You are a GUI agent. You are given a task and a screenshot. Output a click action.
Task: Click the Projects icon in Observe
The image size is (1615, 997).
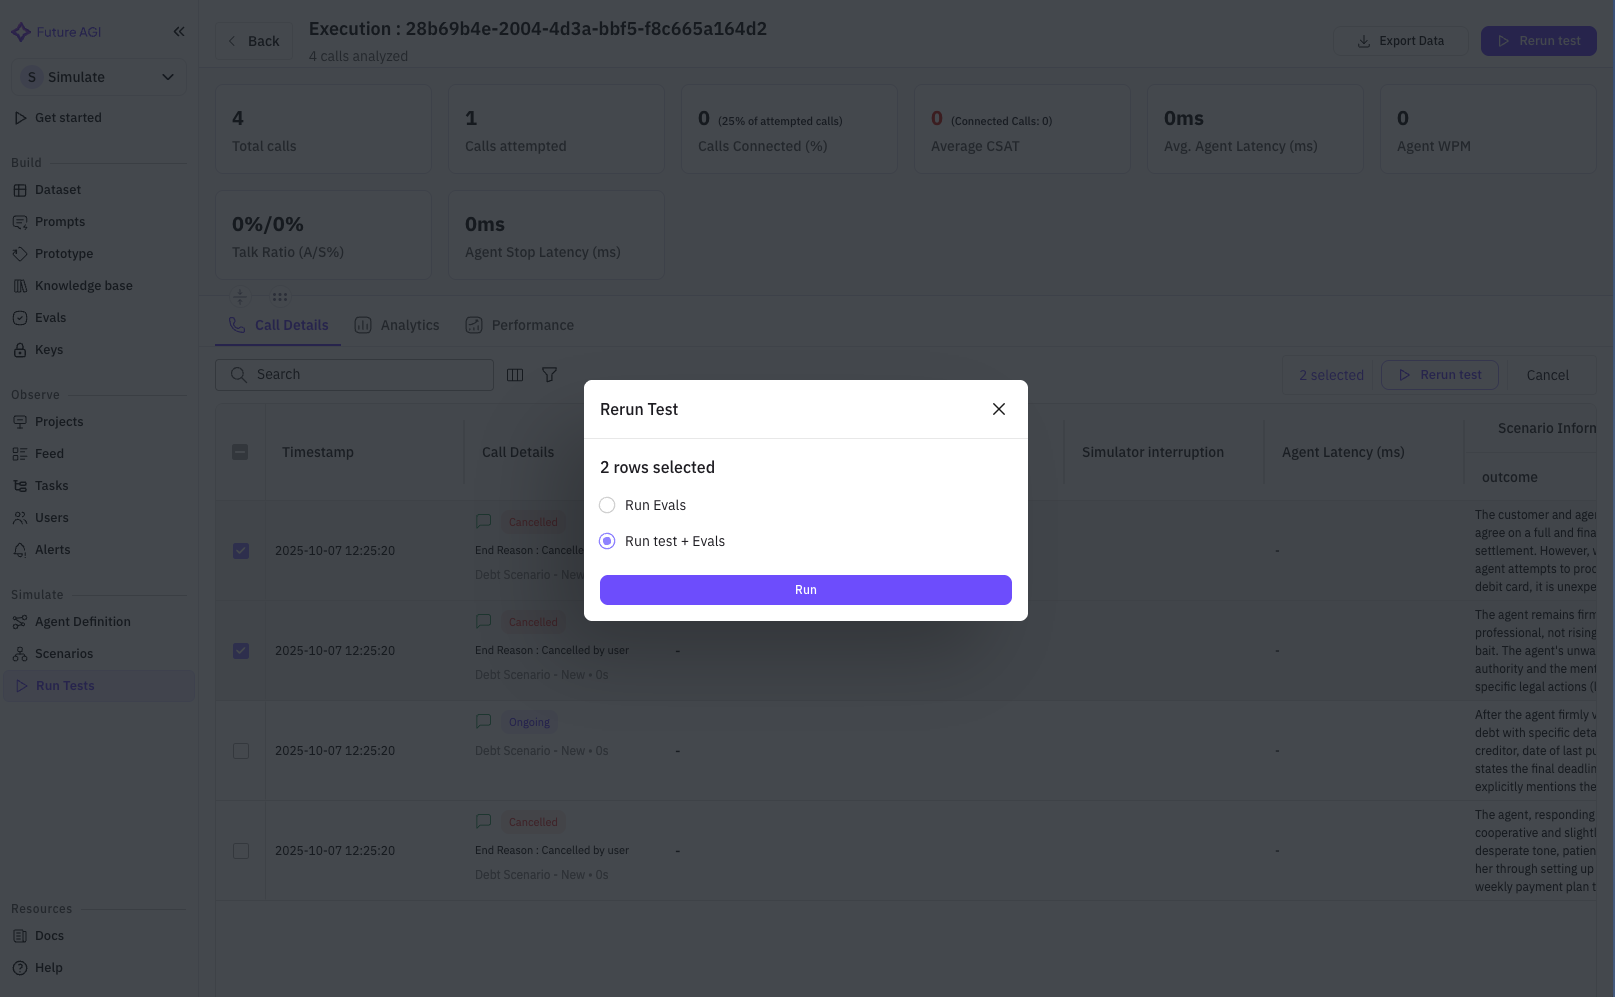[20, 422]
